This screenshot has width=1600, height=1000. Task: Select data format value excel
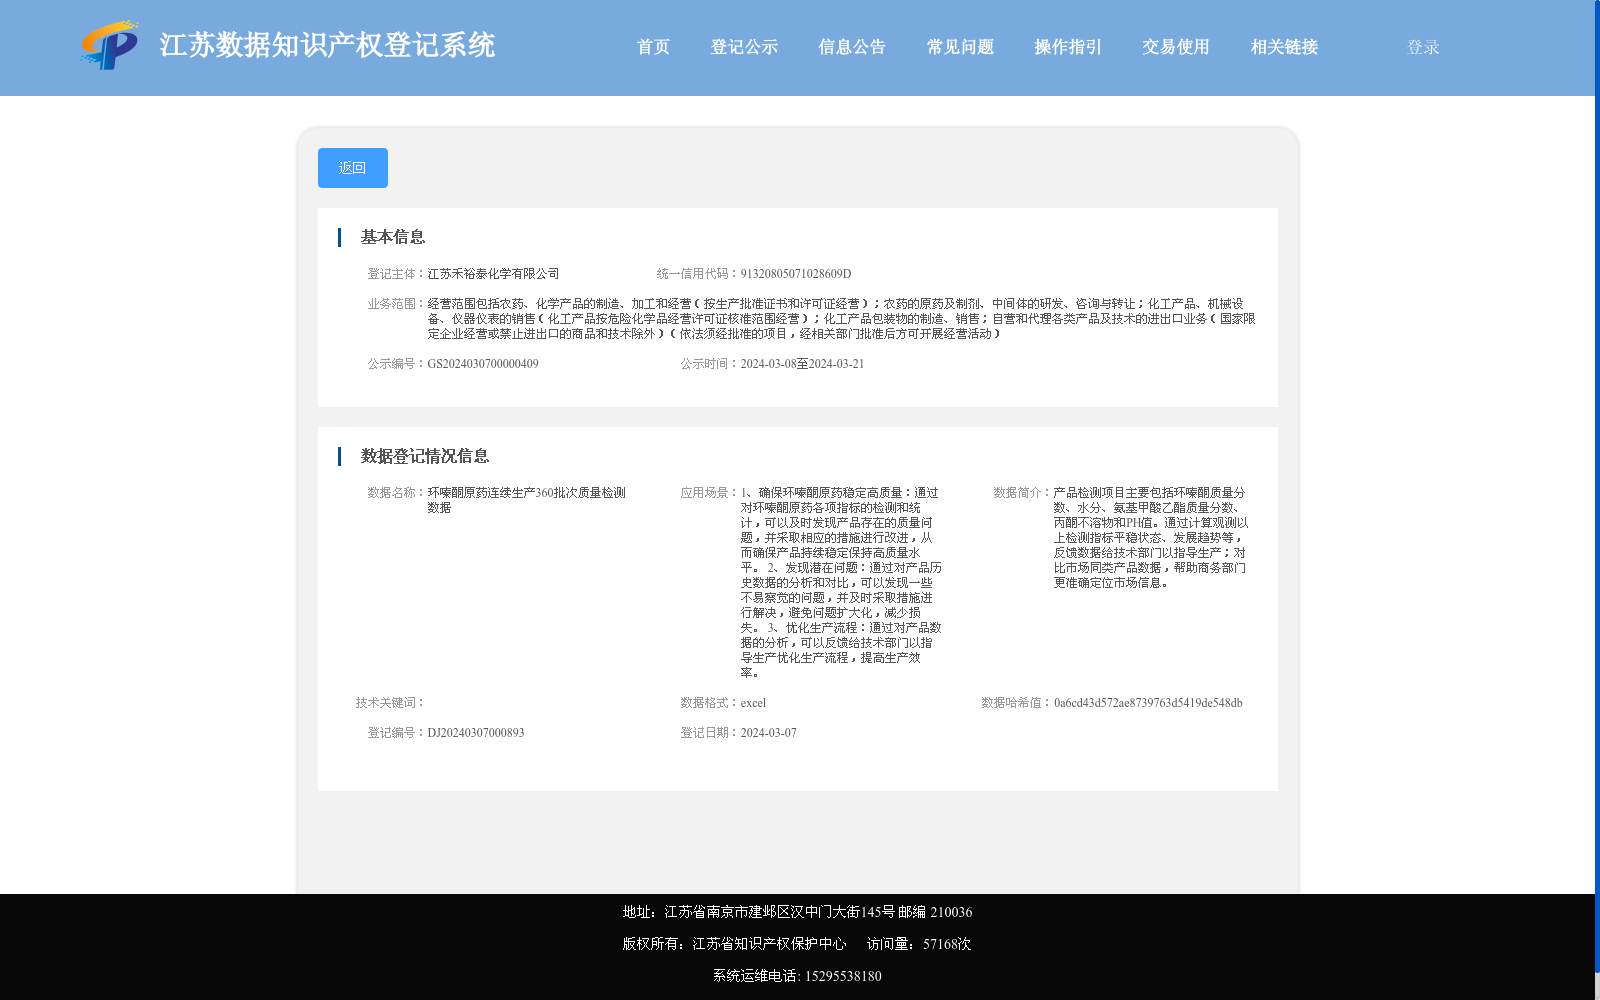(x=753, y=703)
